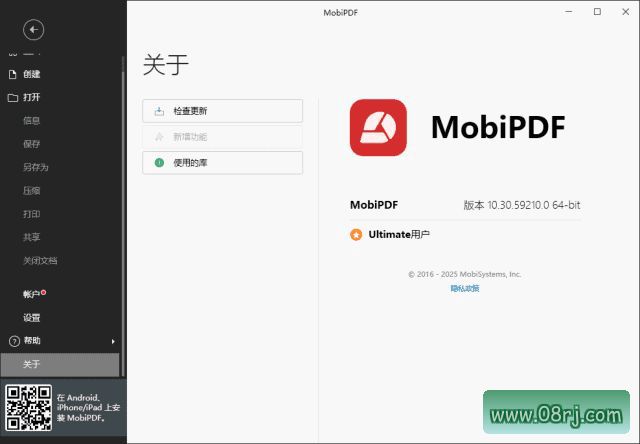Select 另存为 in the sidebar

[36, 167]
